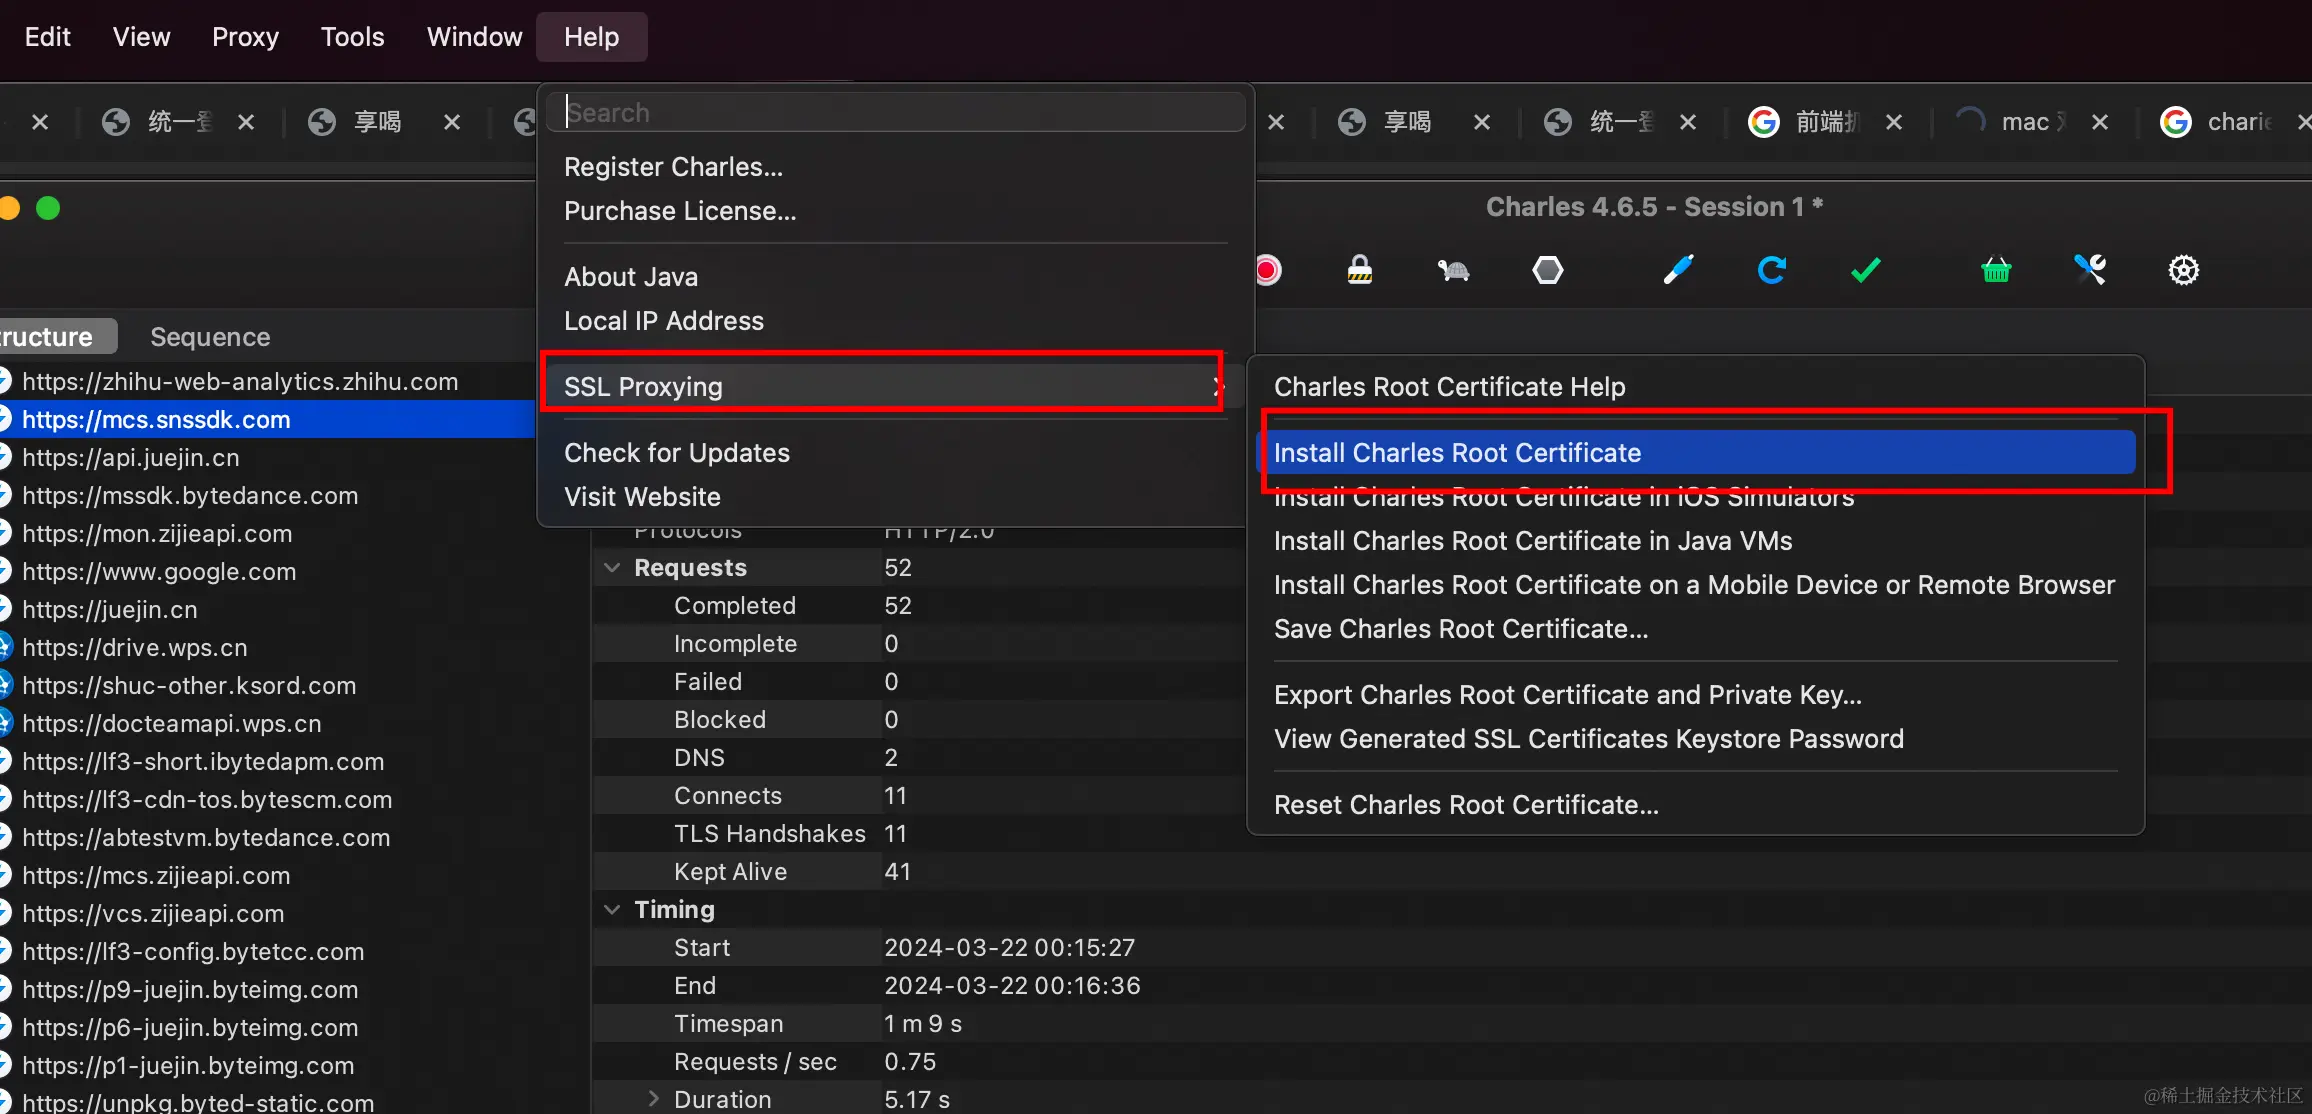Click Google icon of the charie browser tab
The height and width of the screenshot is (1114, 2312).
tap(2175, 122)
